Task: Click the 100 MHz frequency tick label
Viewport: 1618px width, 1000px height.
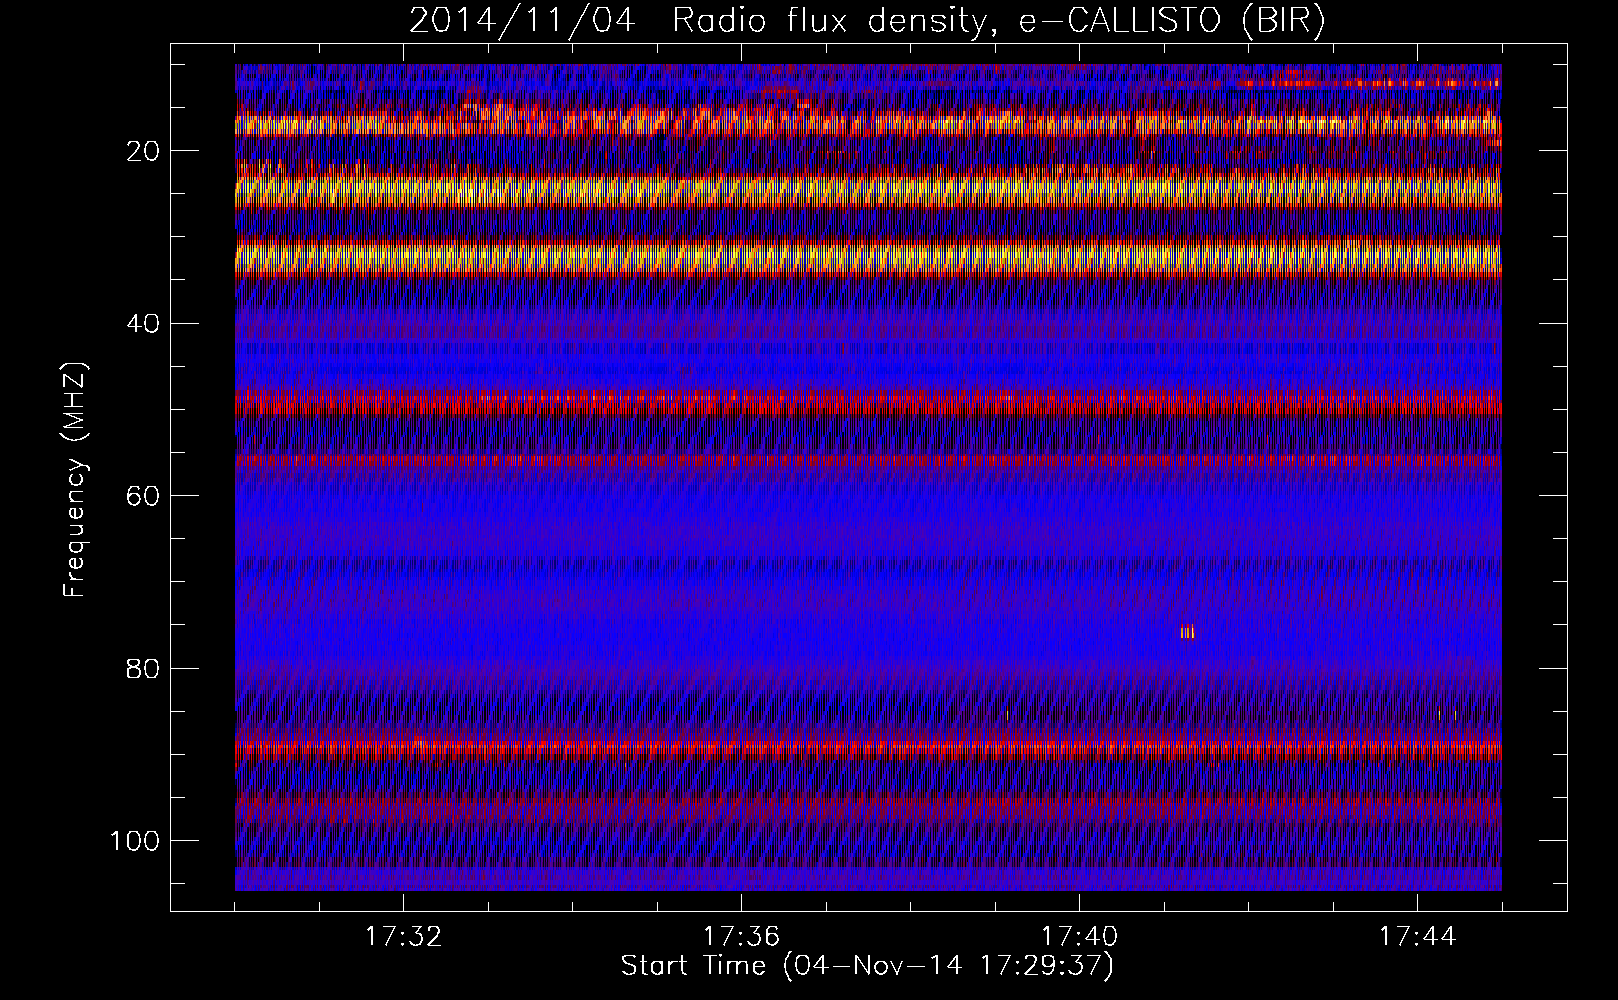Action: 136,840
